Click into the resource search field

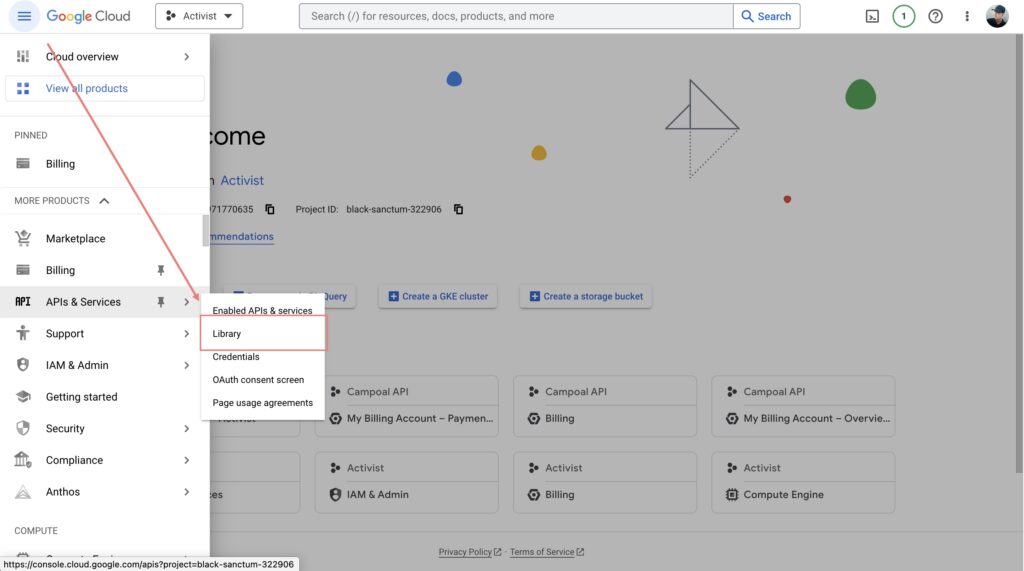coord(516,16)
